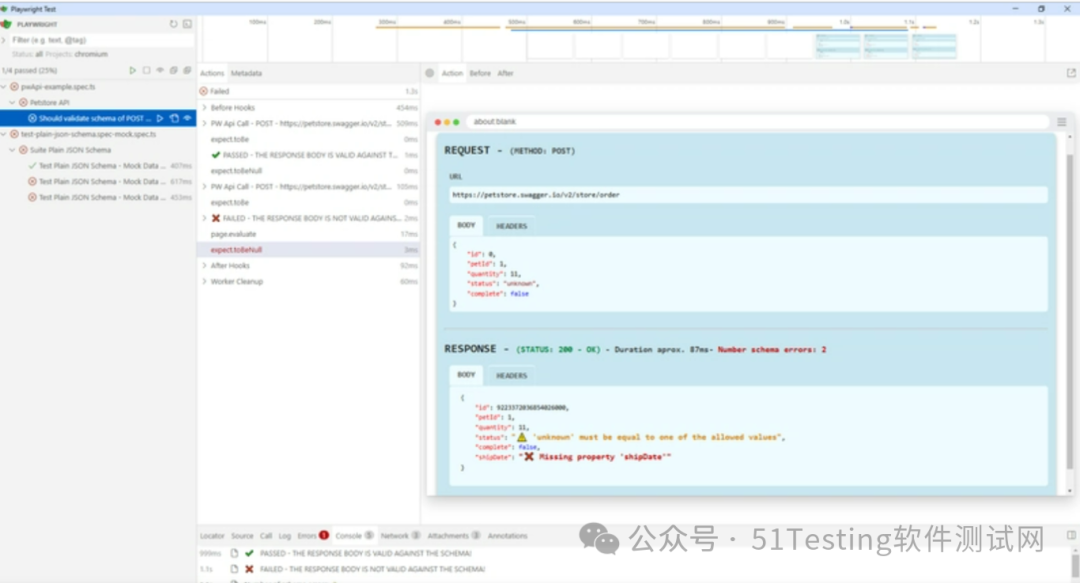Show request HEADERS tab
Image resolution: width=1080 pixels, height=583 pixels.
click(x=511, y=226)
